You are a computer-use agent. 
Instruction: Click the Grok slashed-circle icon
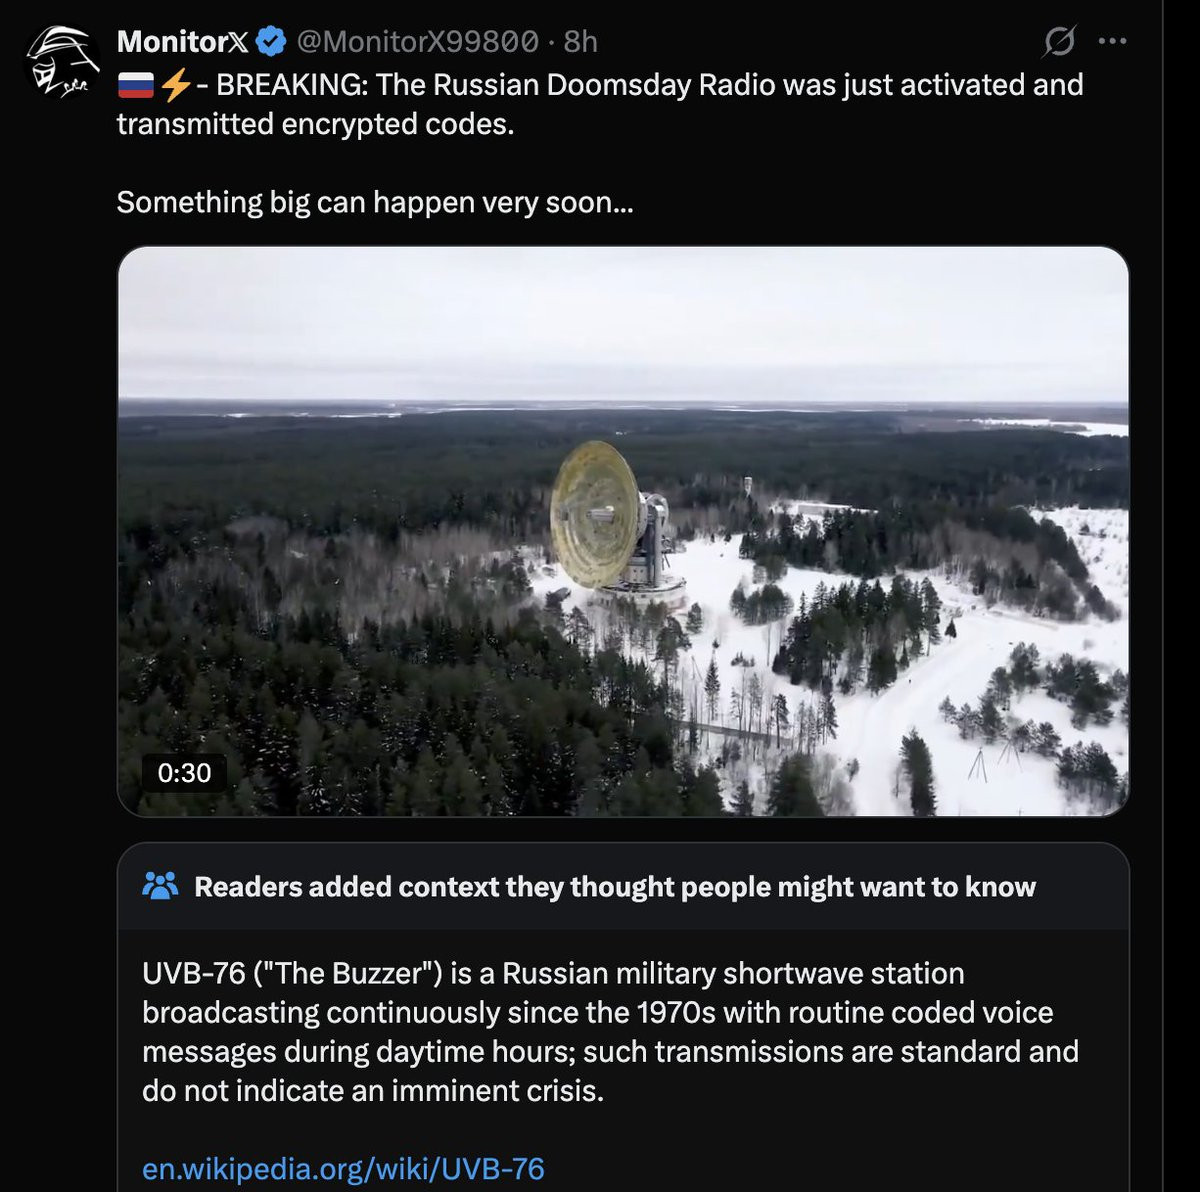(x=1059, y=42)
